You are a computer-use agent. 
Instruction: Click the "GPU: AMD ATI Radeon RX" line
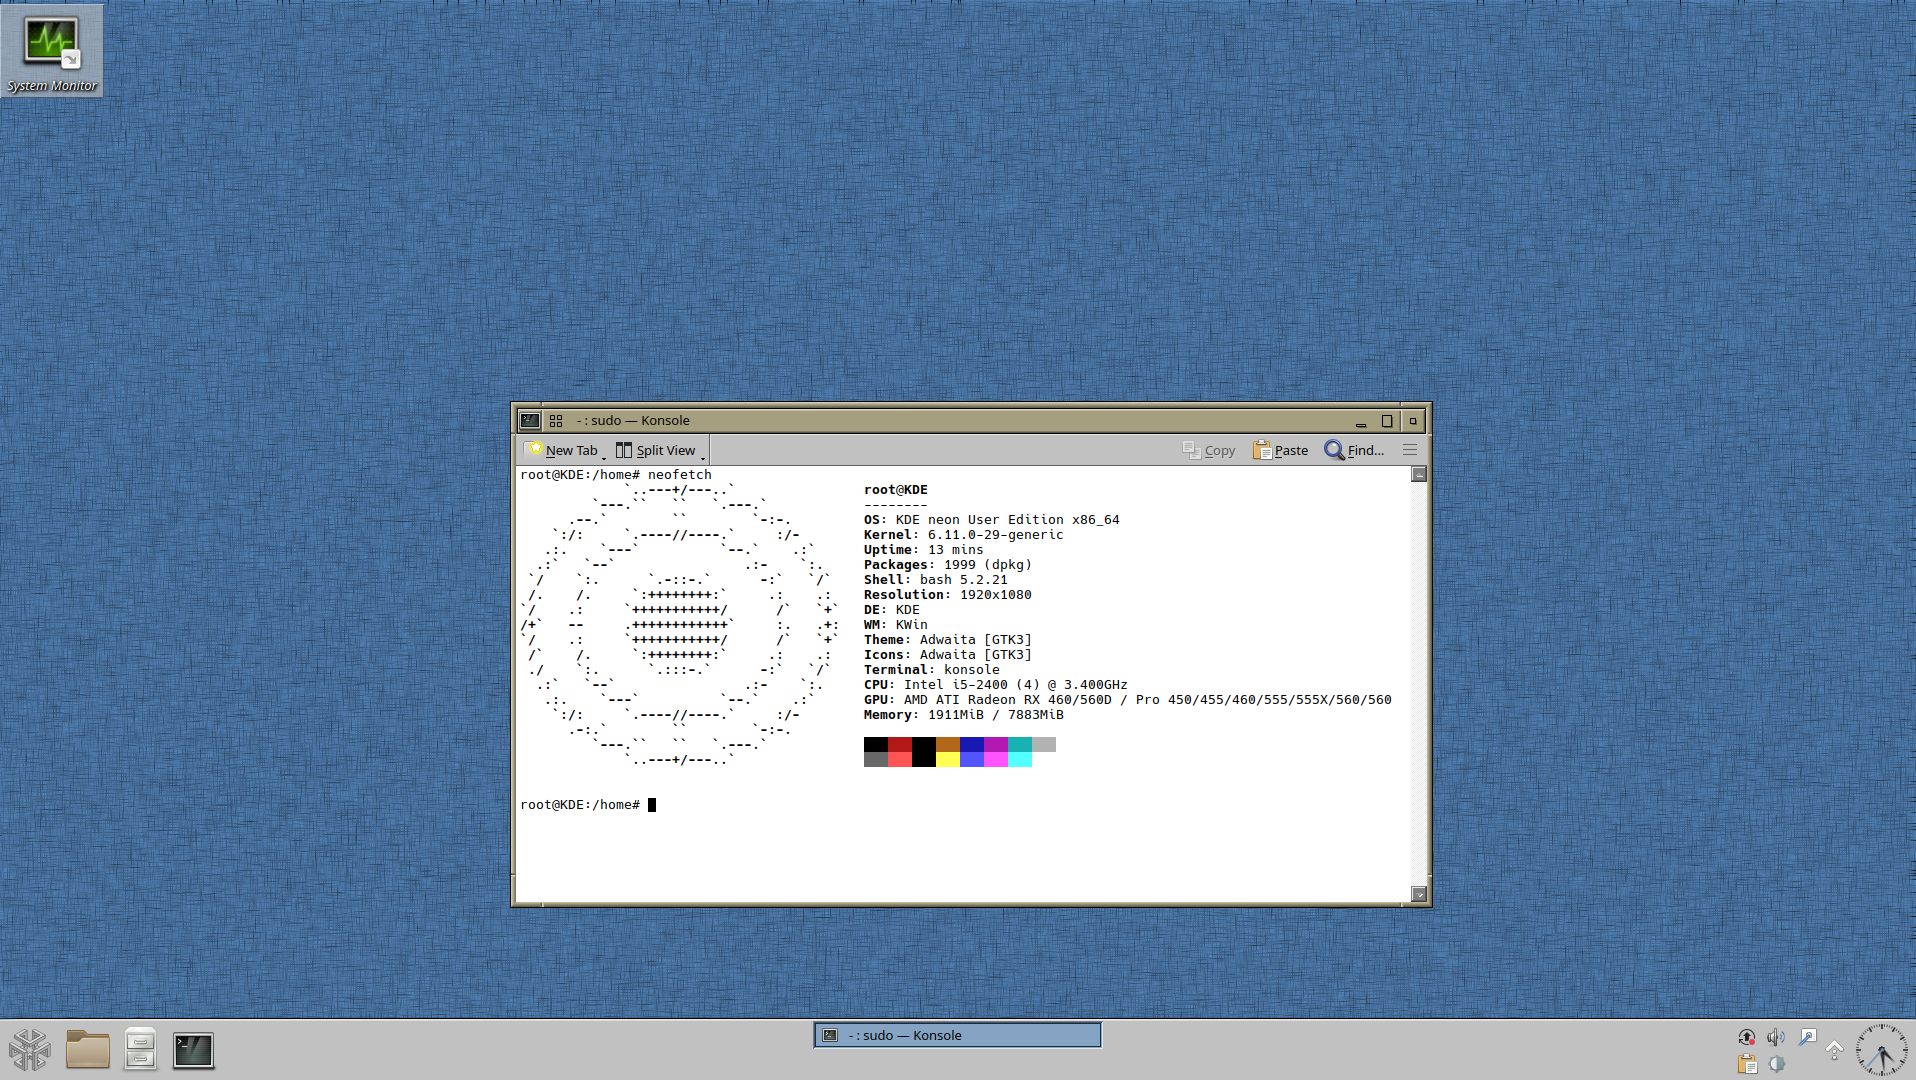[1128, 700]
